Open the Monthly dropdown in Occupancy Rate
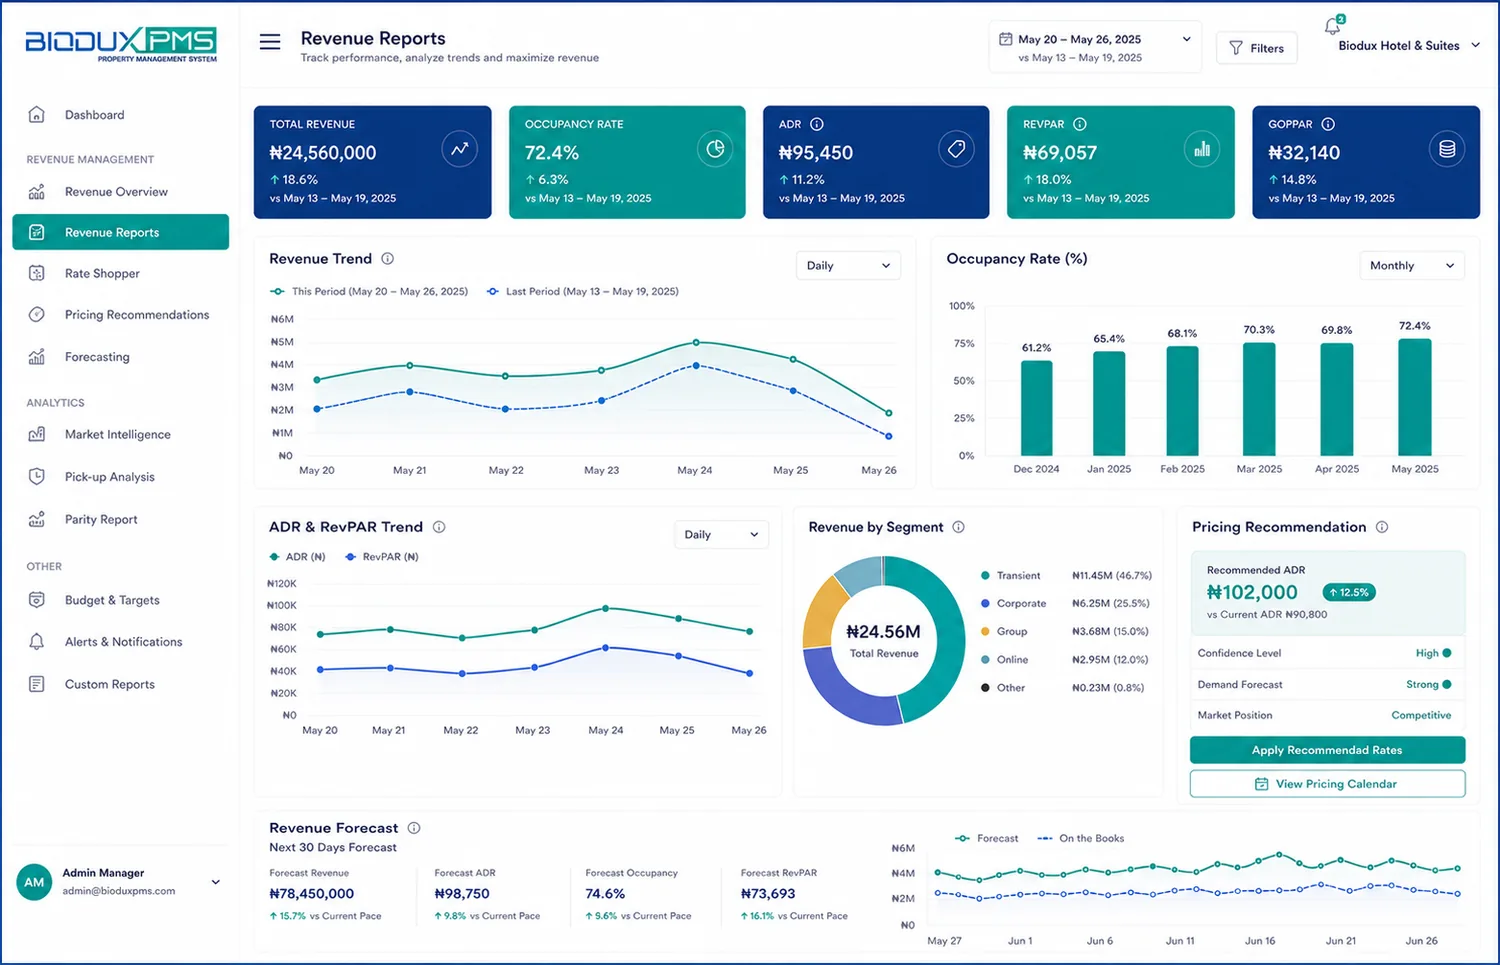The width and height of the screenshot is (1500, 965). [1412, 266]
